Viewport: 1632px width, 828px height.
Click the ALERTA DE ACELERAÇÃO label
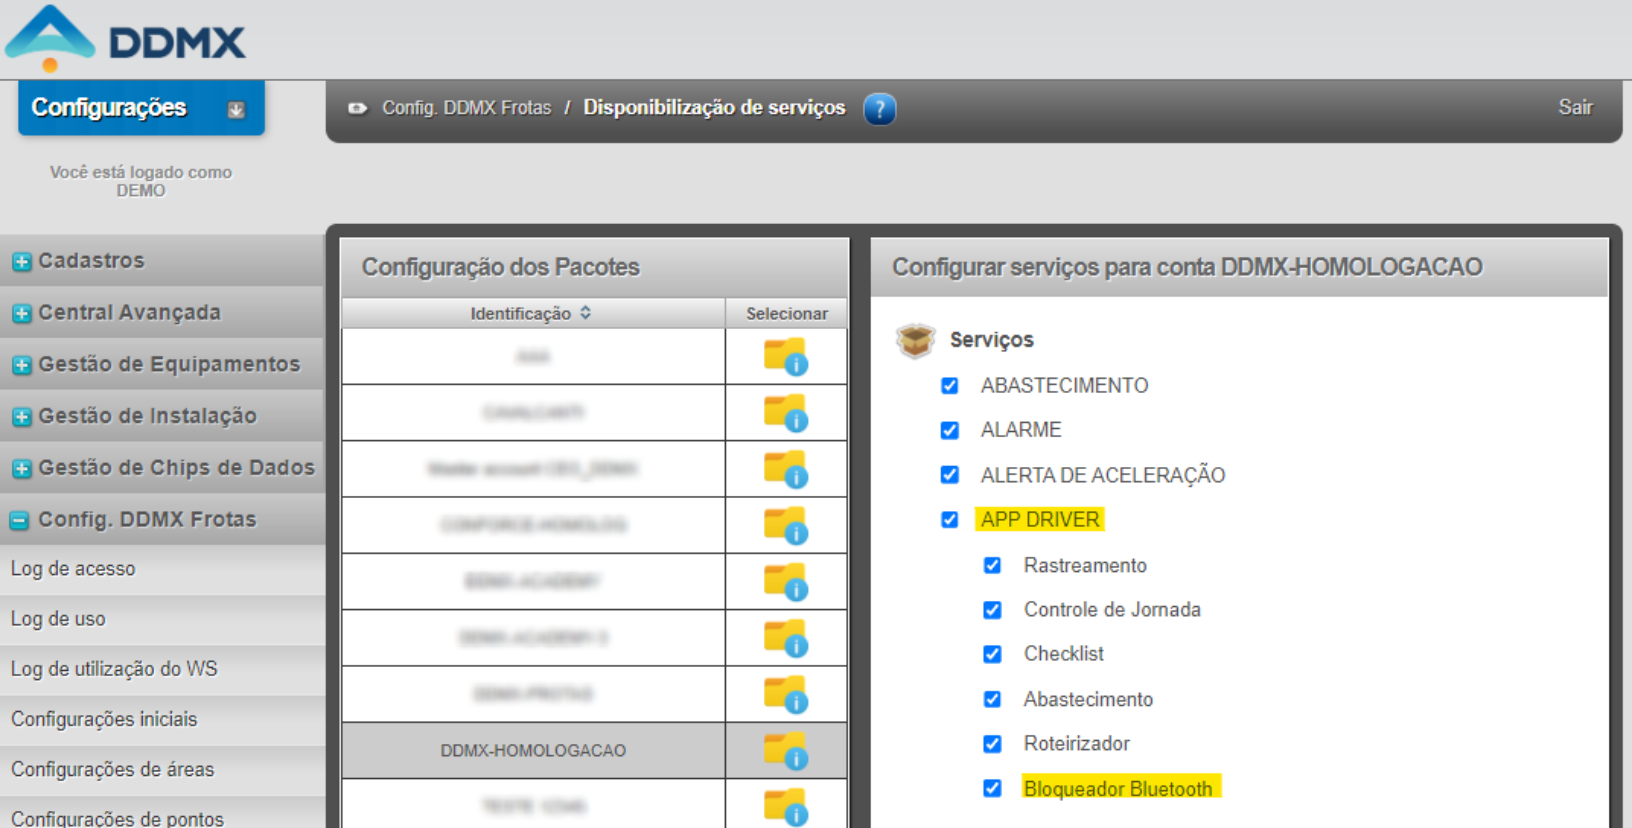(x=1103, y=475)
